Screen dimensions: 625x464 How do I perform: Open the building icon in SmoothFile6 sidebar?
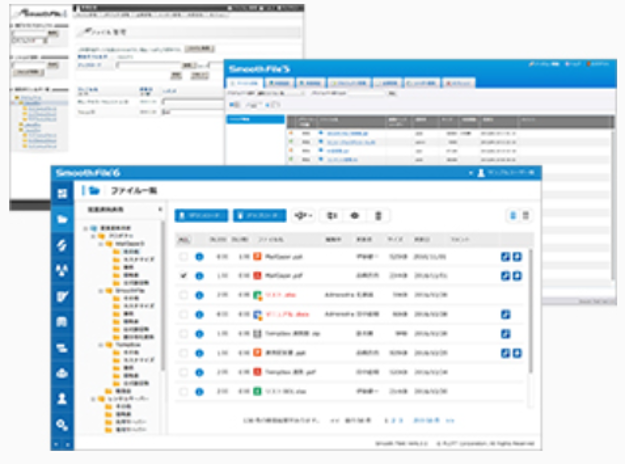coord(62,322)
